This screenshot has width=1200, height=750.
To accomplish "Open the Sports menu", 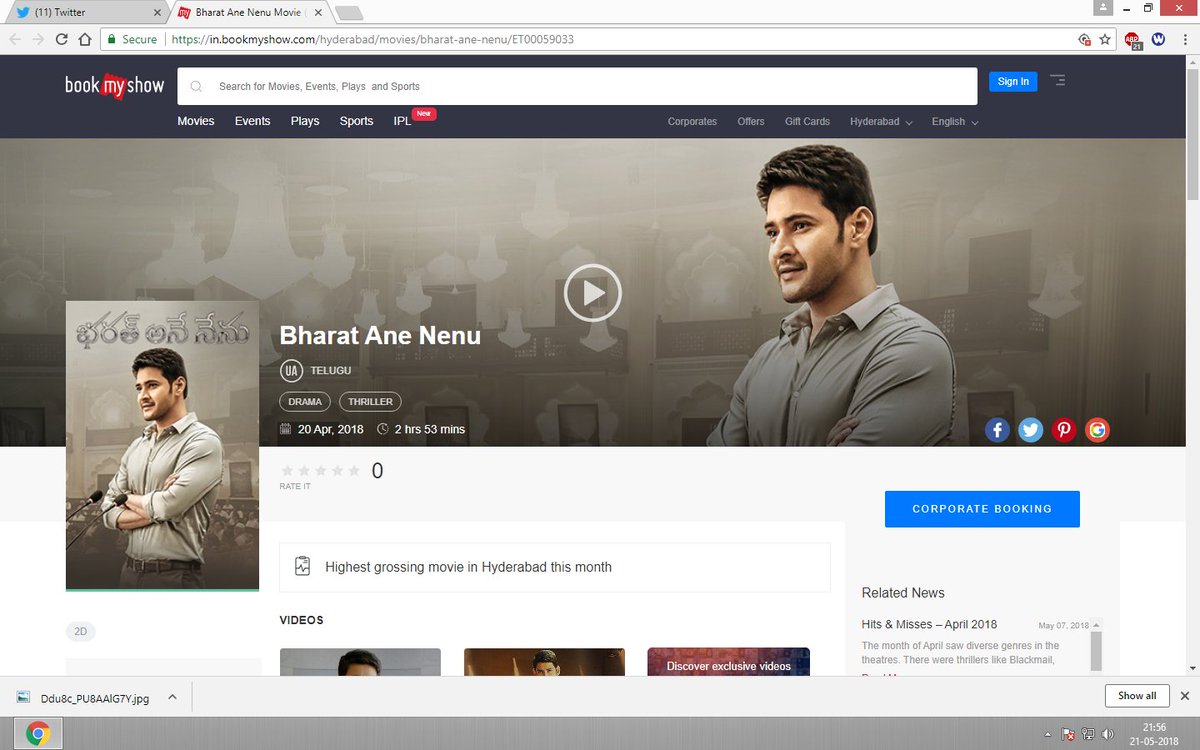I will tap(356, 121).
